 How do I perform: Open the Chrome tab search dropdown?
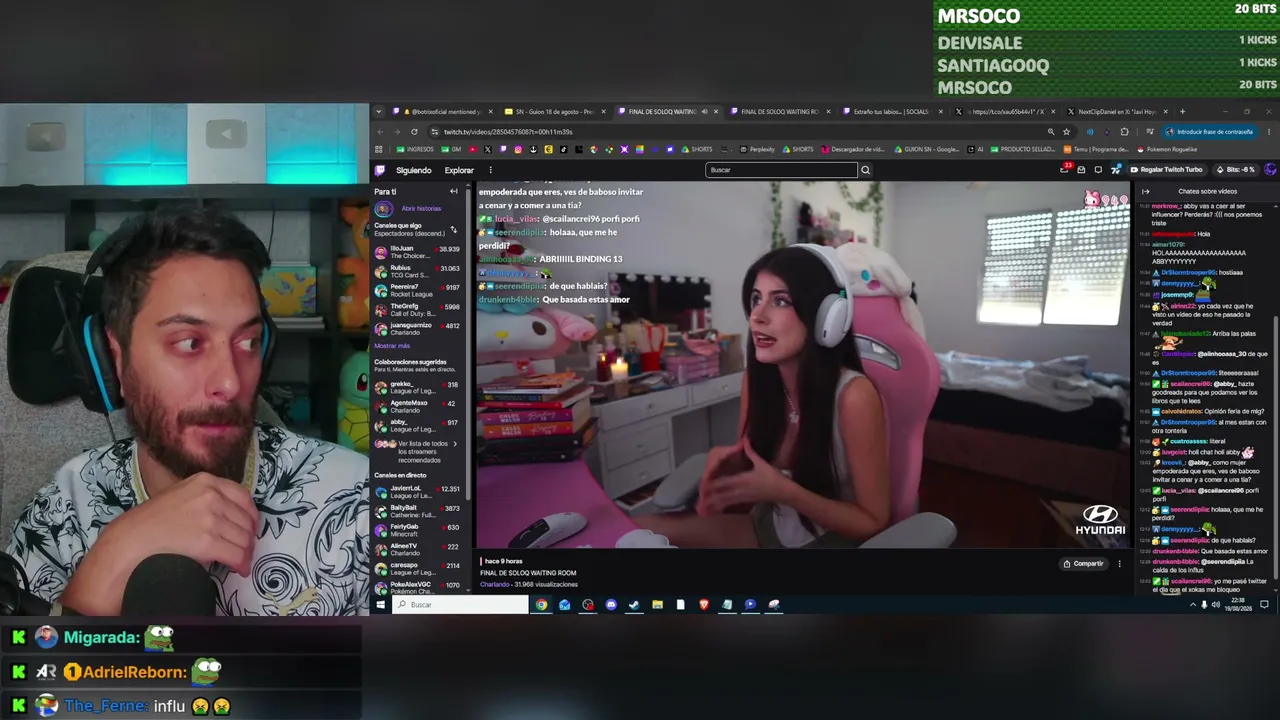click(x=377, y=112)
